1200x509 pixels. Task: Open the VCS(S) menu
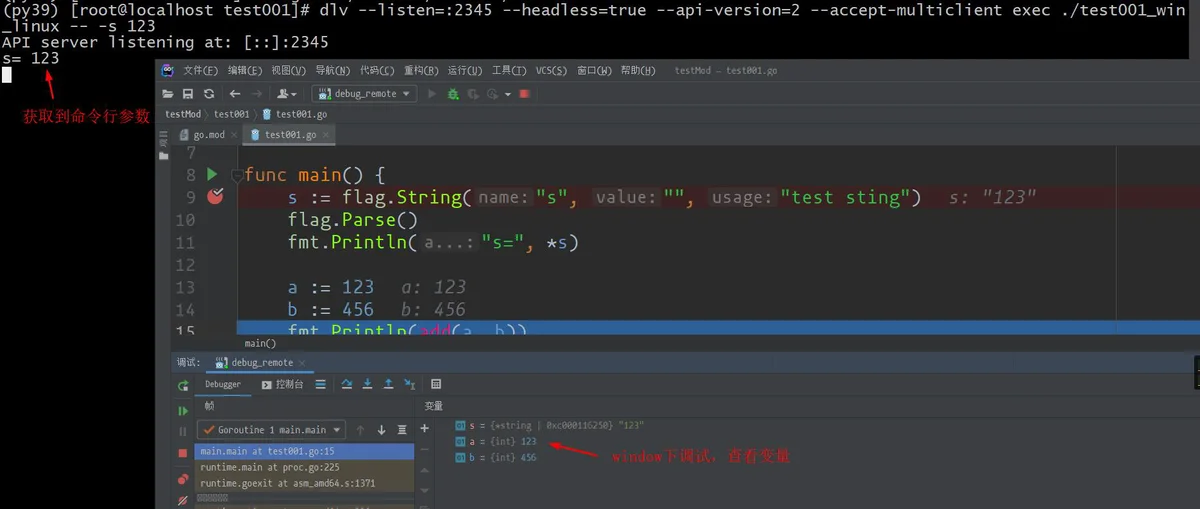[551, 71]
